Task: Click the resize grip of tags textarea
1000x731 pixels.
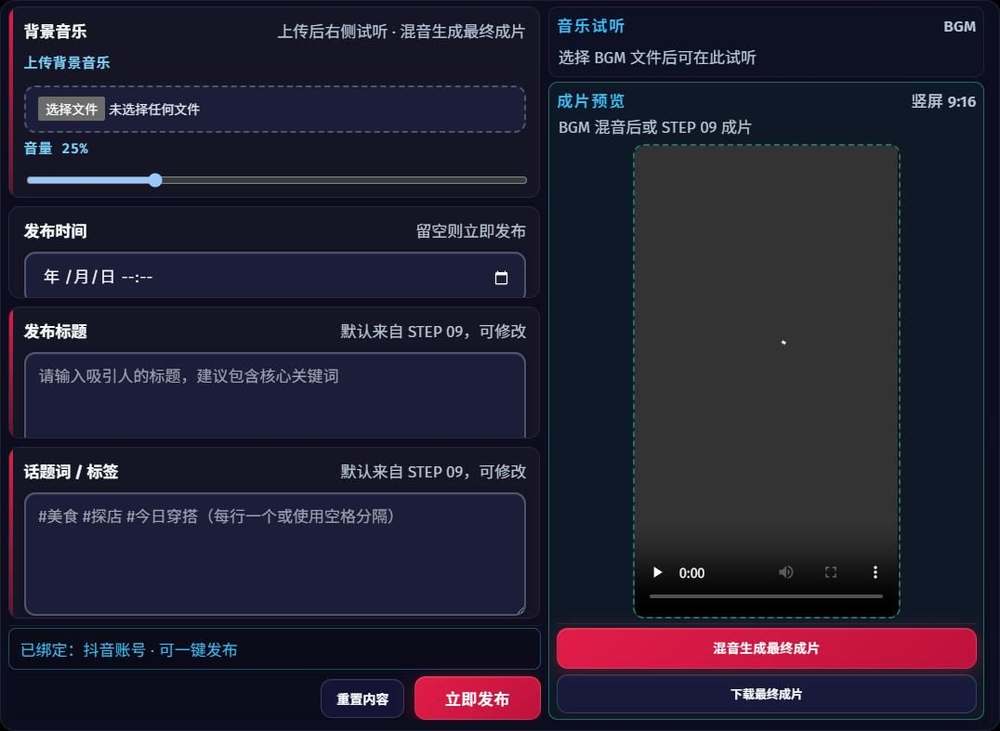Action: [x=520, y=609]
